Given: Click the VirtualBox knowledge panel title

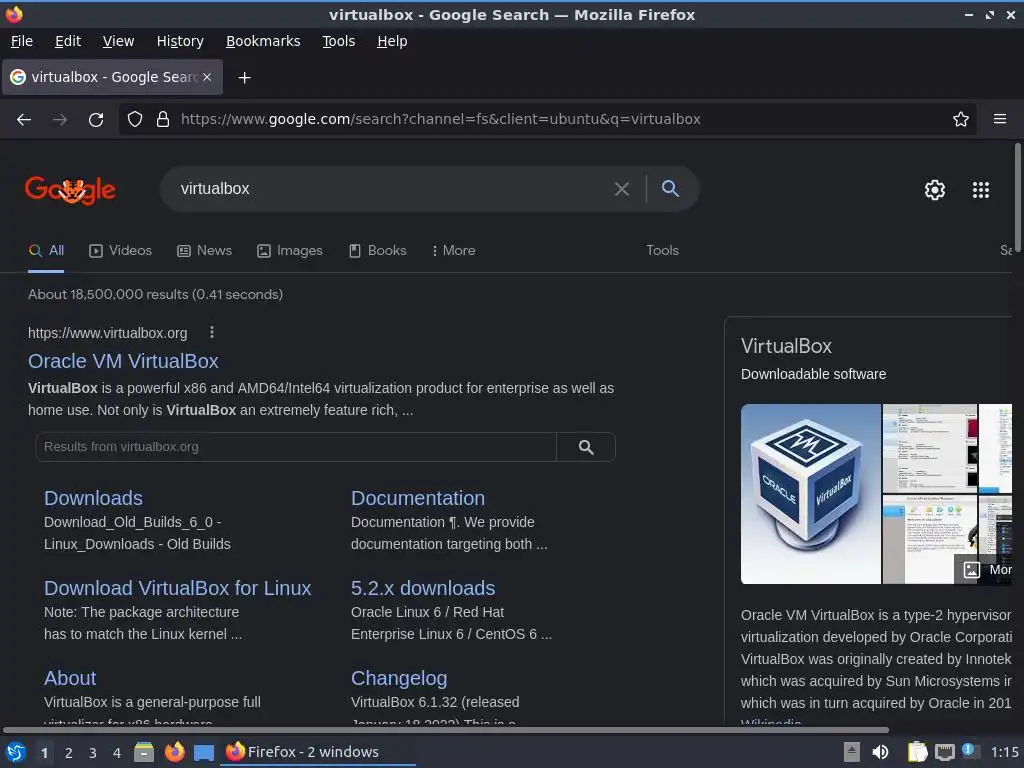Looking at the screenshot, I should [x=786, y=346].
